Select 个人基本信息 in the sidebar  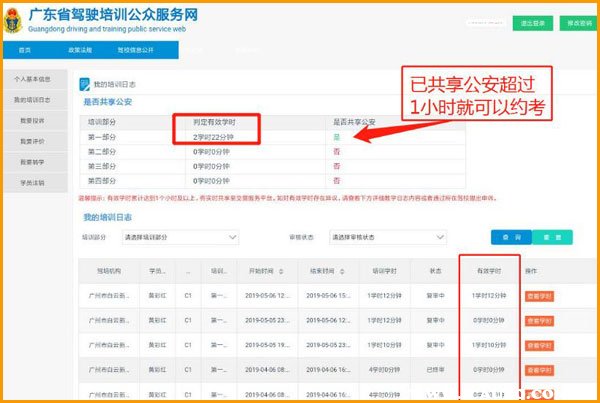pyautogui.click(x=32, y=79)
